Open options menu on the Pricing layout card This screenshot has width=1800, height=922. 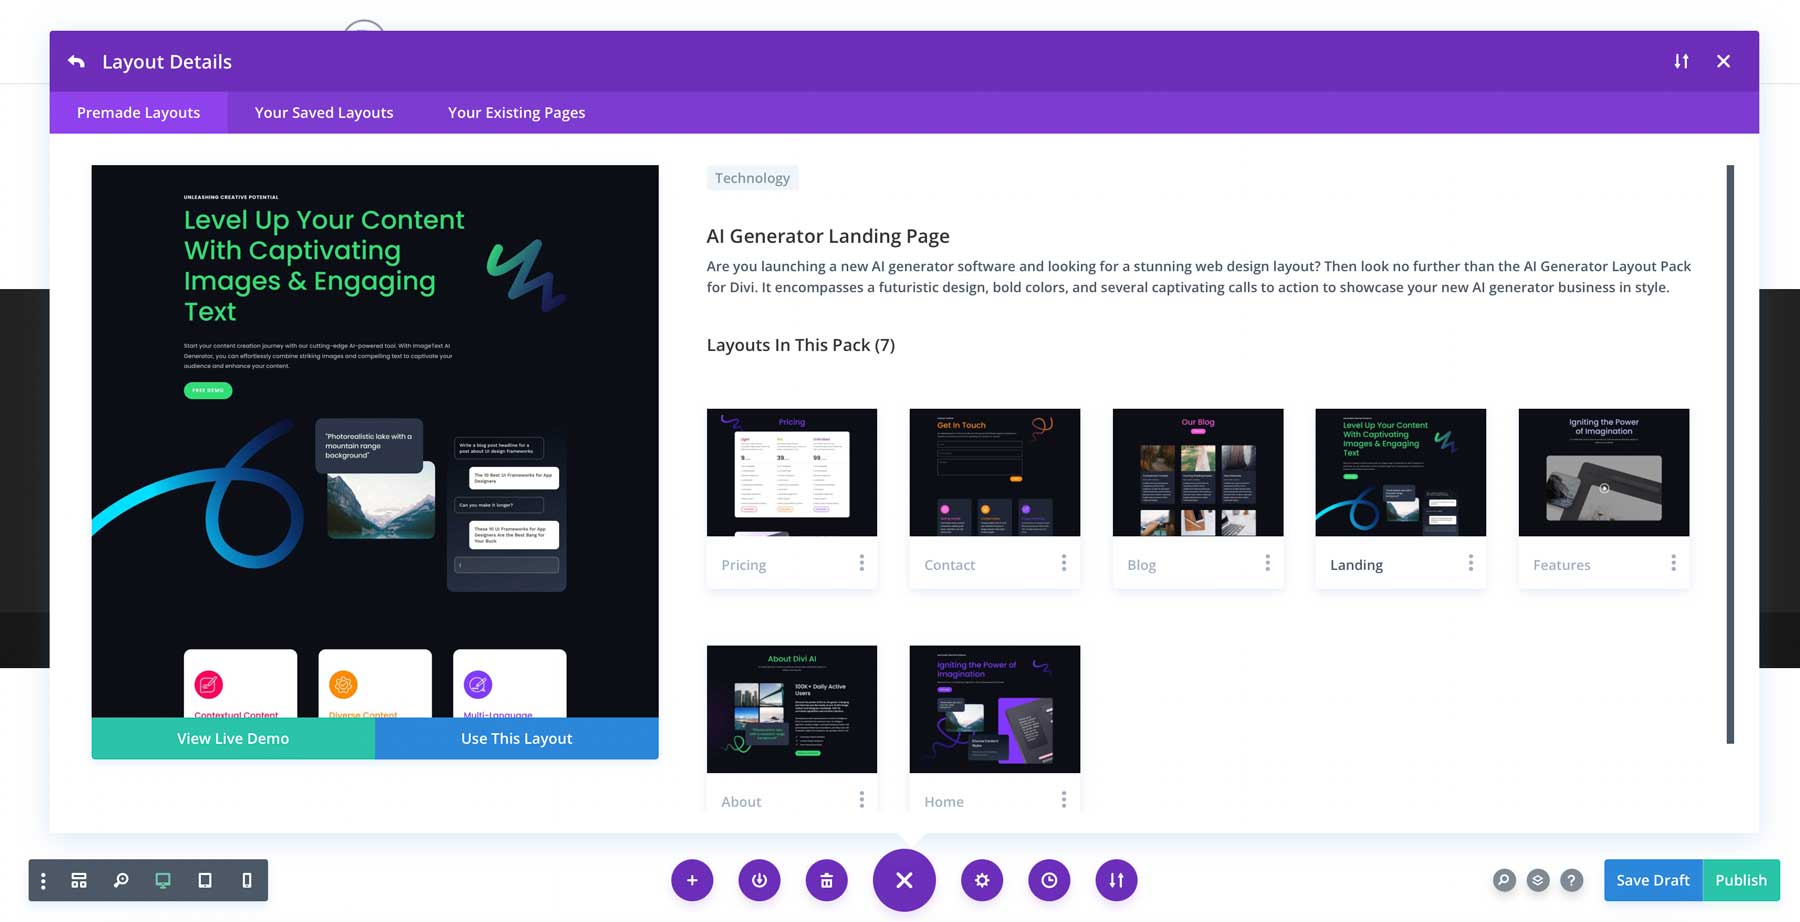pyautogui.click(x=861, y=564)
